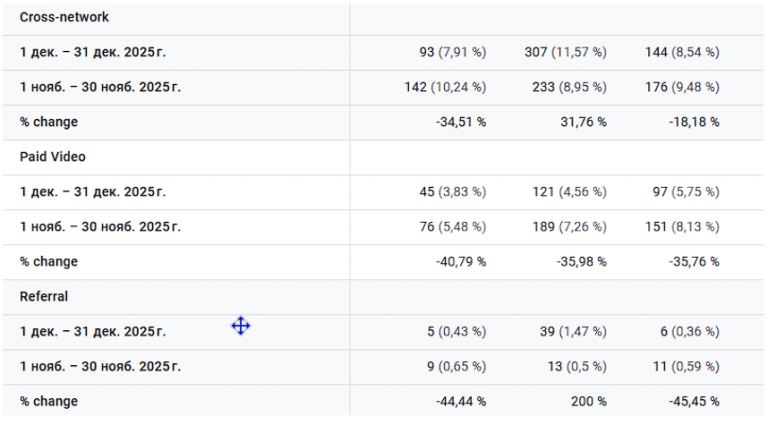The image size is (768, 425).
Task: Select the Paid Video group header
Action: pos(53,157)
